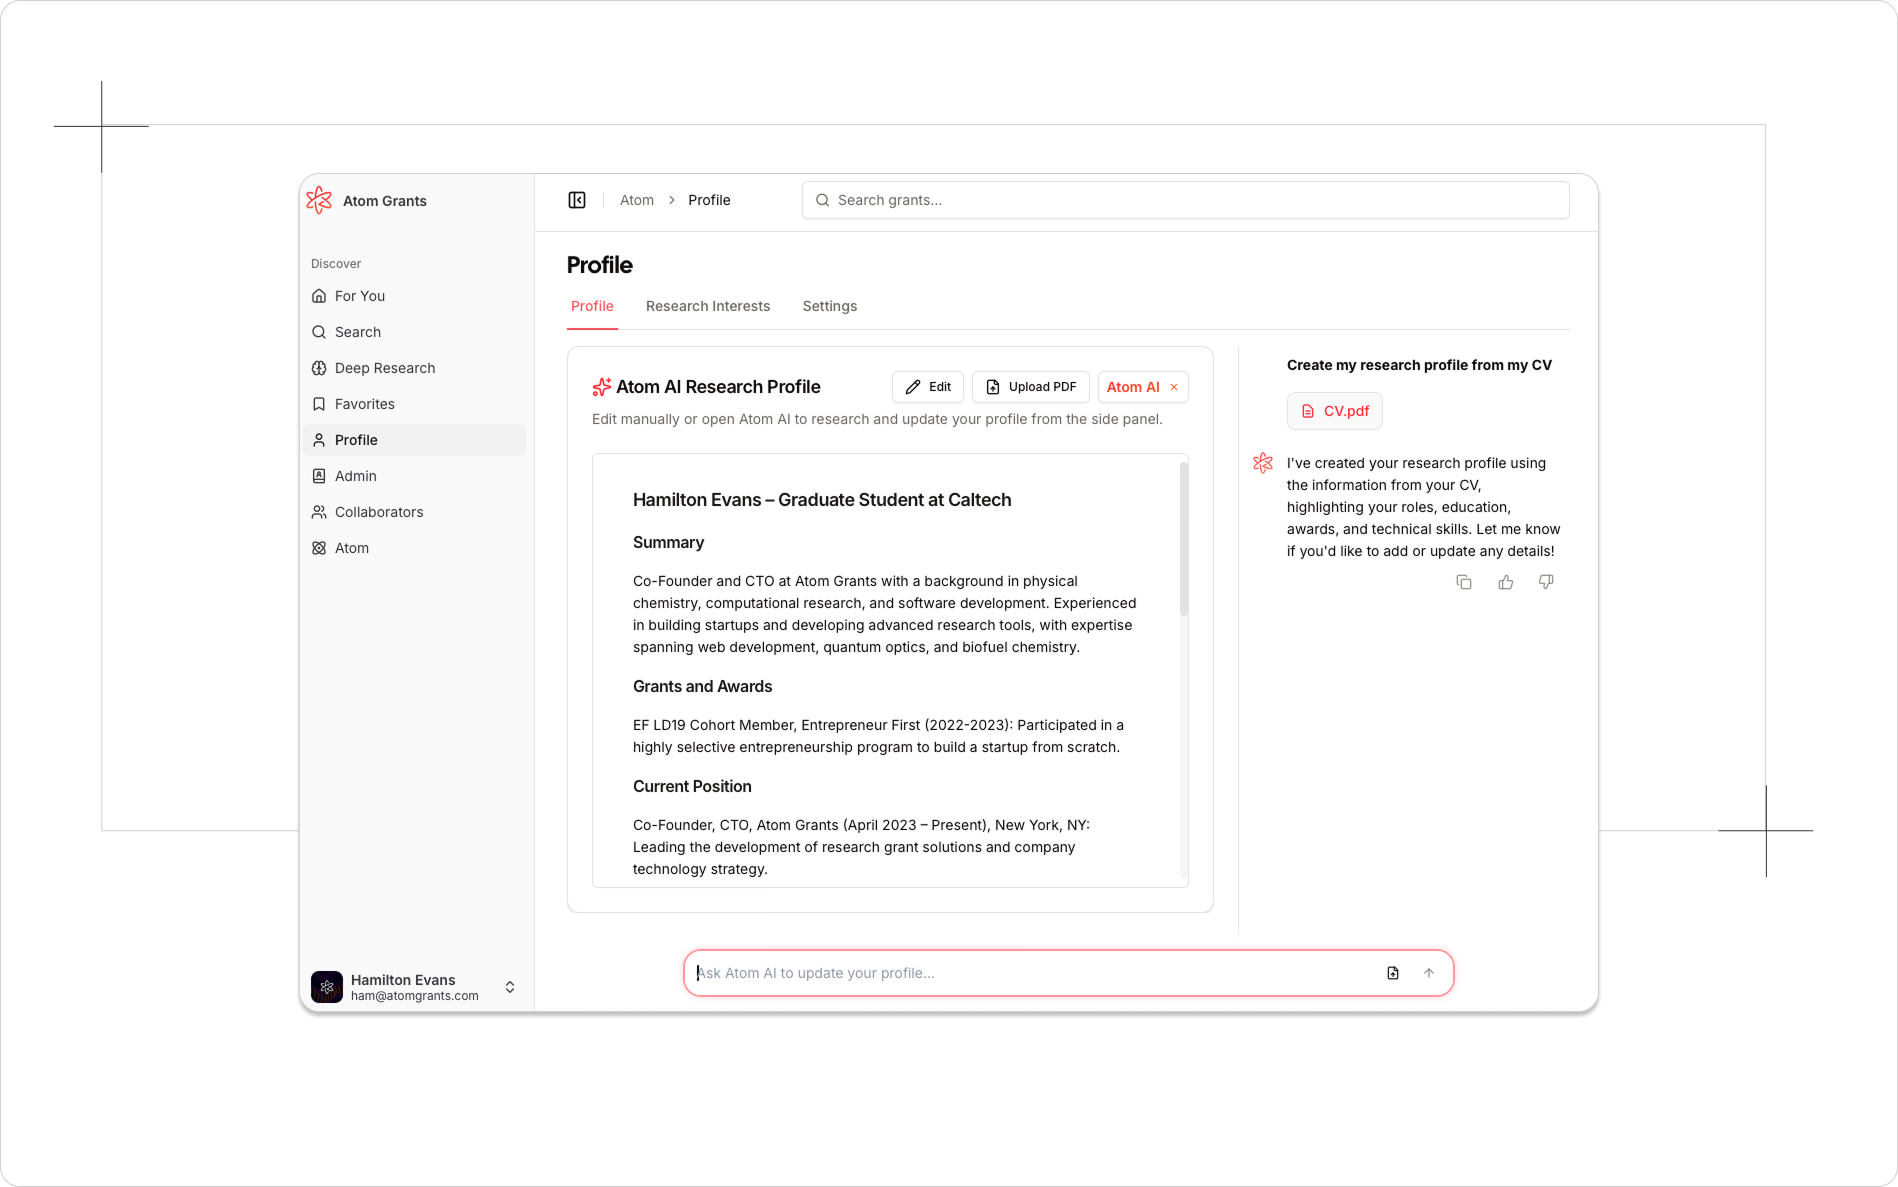Click the attach file icon in chat input

tap(1393, 973)
